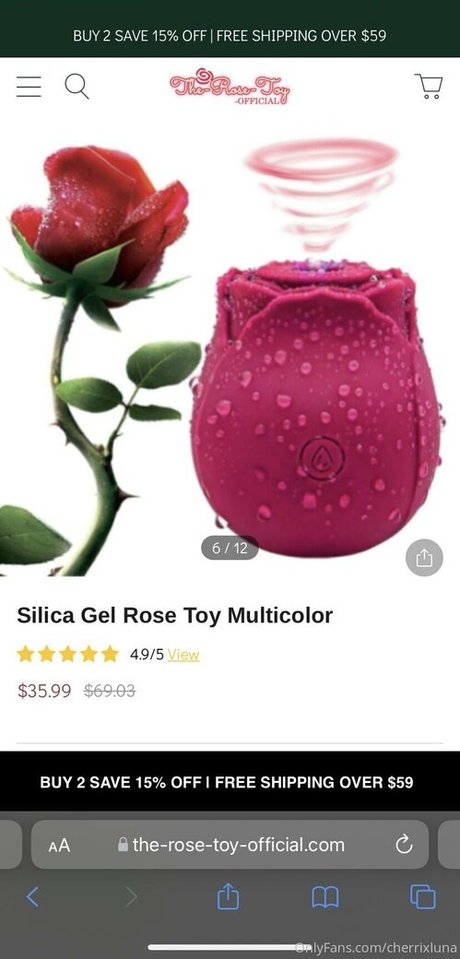Go back to previous page
Screen dimensions: 460x959
(x=32, y=897)
